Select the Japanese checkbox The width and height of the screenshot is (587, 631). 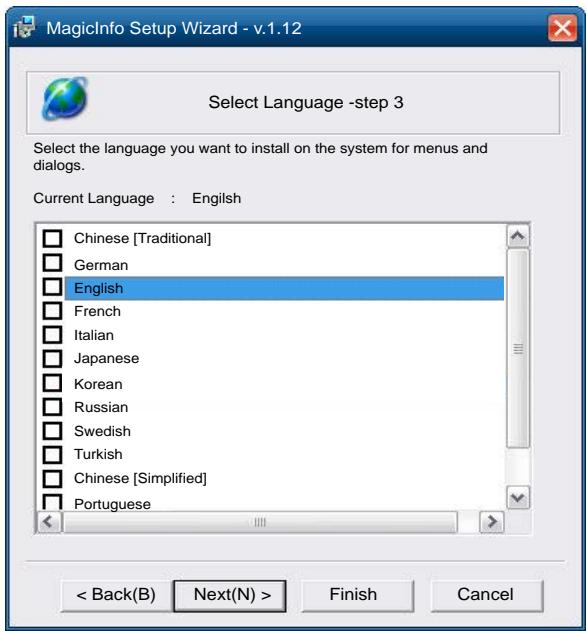52,358
